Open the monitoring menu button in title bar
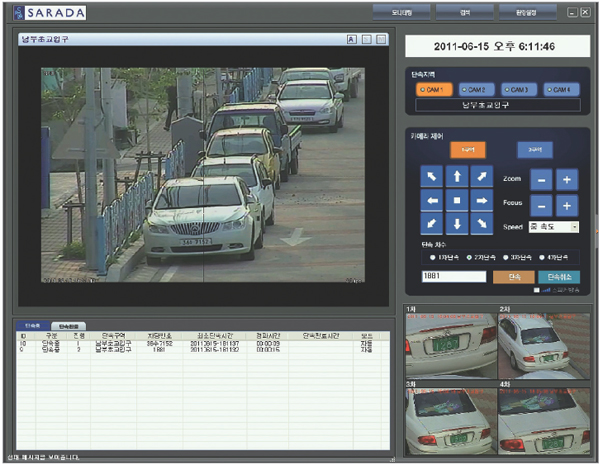600x466 pixels. (399, 12)
